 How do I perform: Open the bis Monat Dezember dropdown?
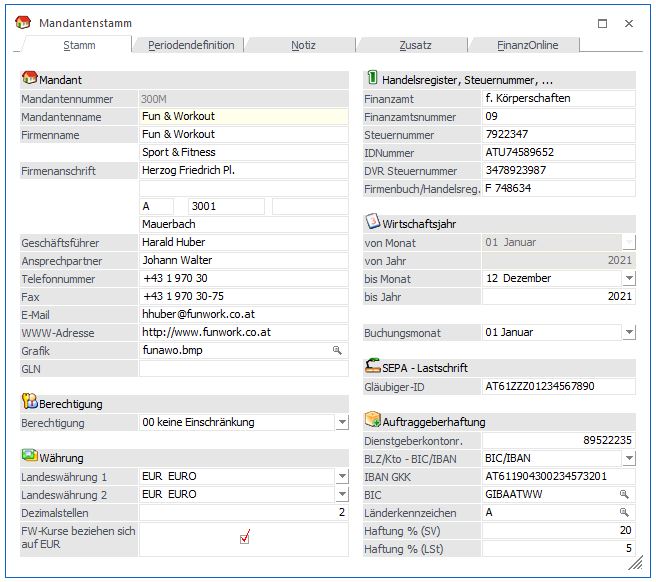click(628, 278)
